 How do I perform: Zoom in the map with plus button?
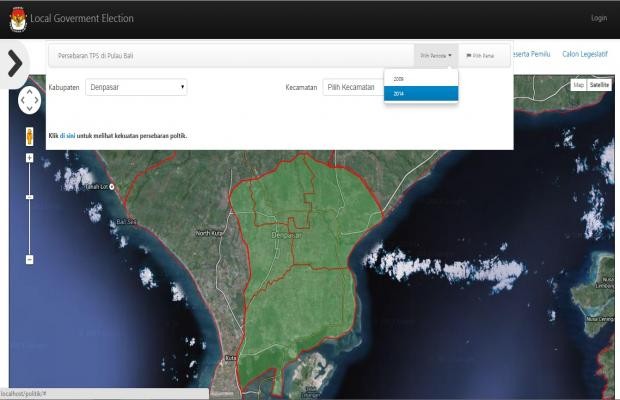(29, 158)
